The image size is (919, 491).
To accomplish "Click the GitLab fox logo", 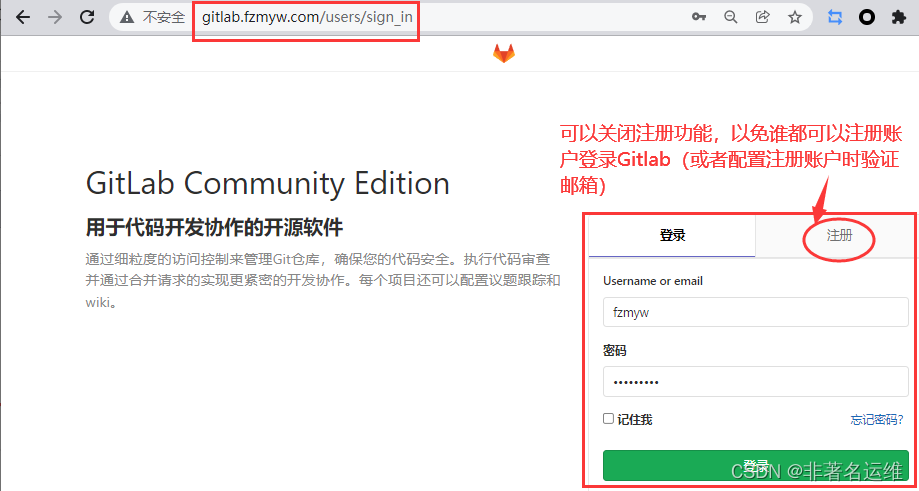I will click(503, 53).
